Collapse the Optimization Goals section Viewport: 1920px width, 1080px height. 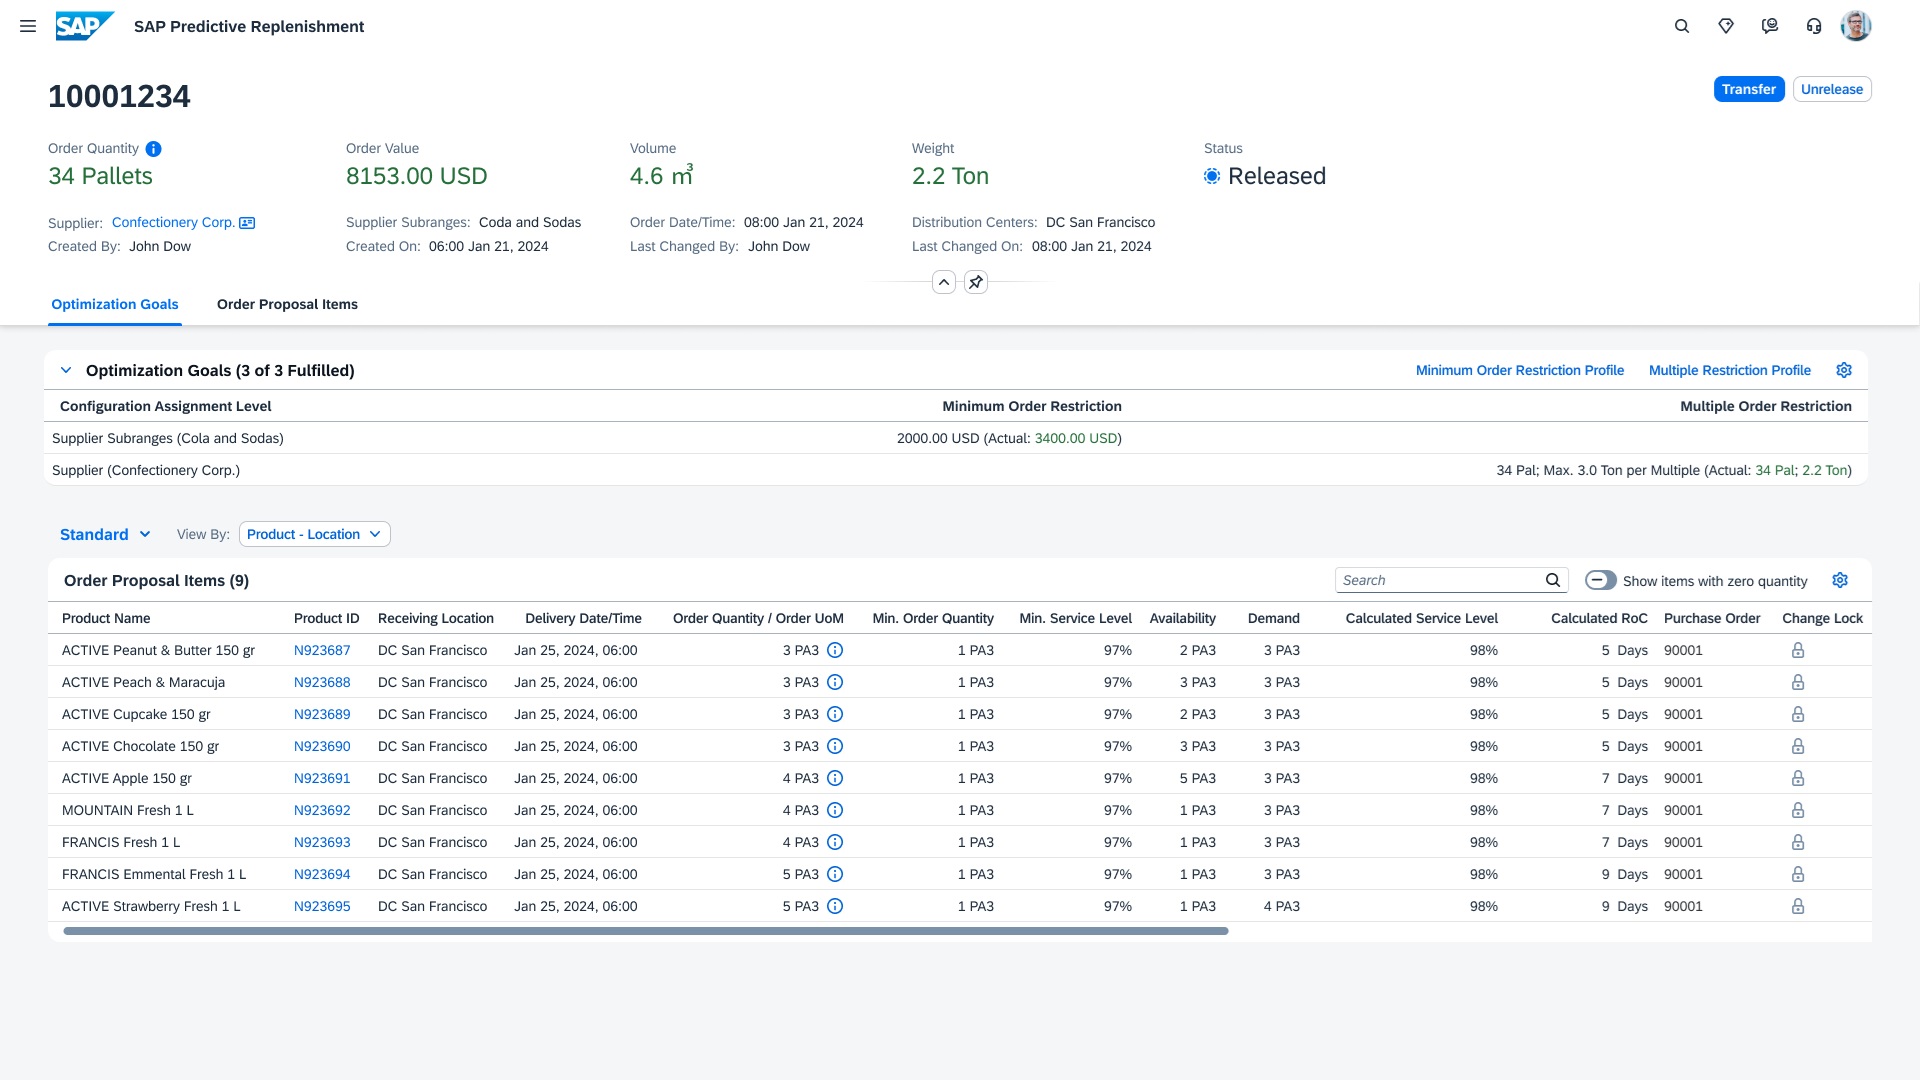(66, 370)
